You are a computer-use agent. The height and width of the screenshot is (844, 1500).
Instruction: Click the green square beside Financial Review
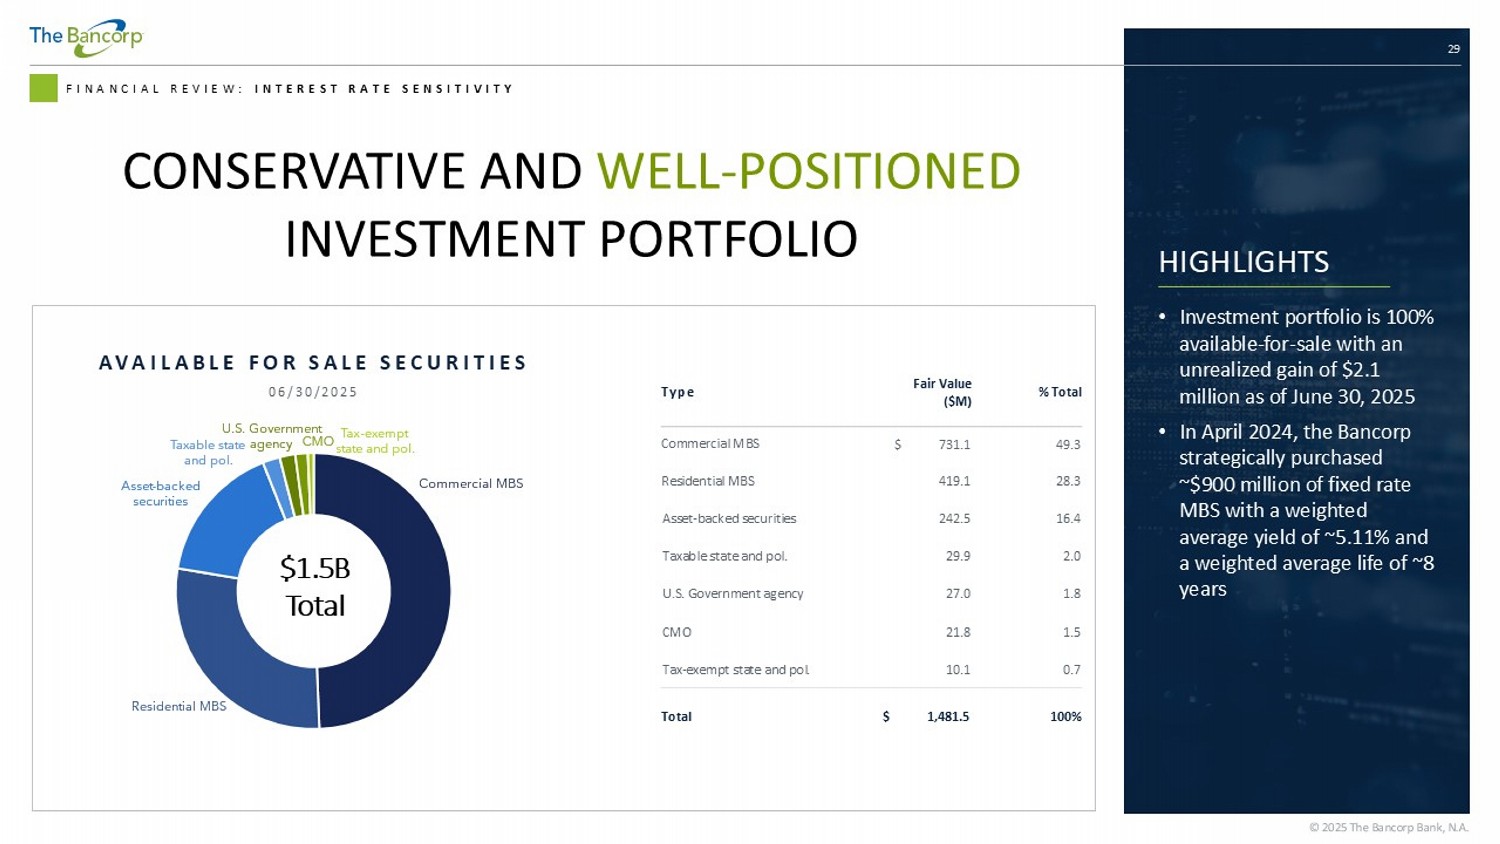(43, 88)
